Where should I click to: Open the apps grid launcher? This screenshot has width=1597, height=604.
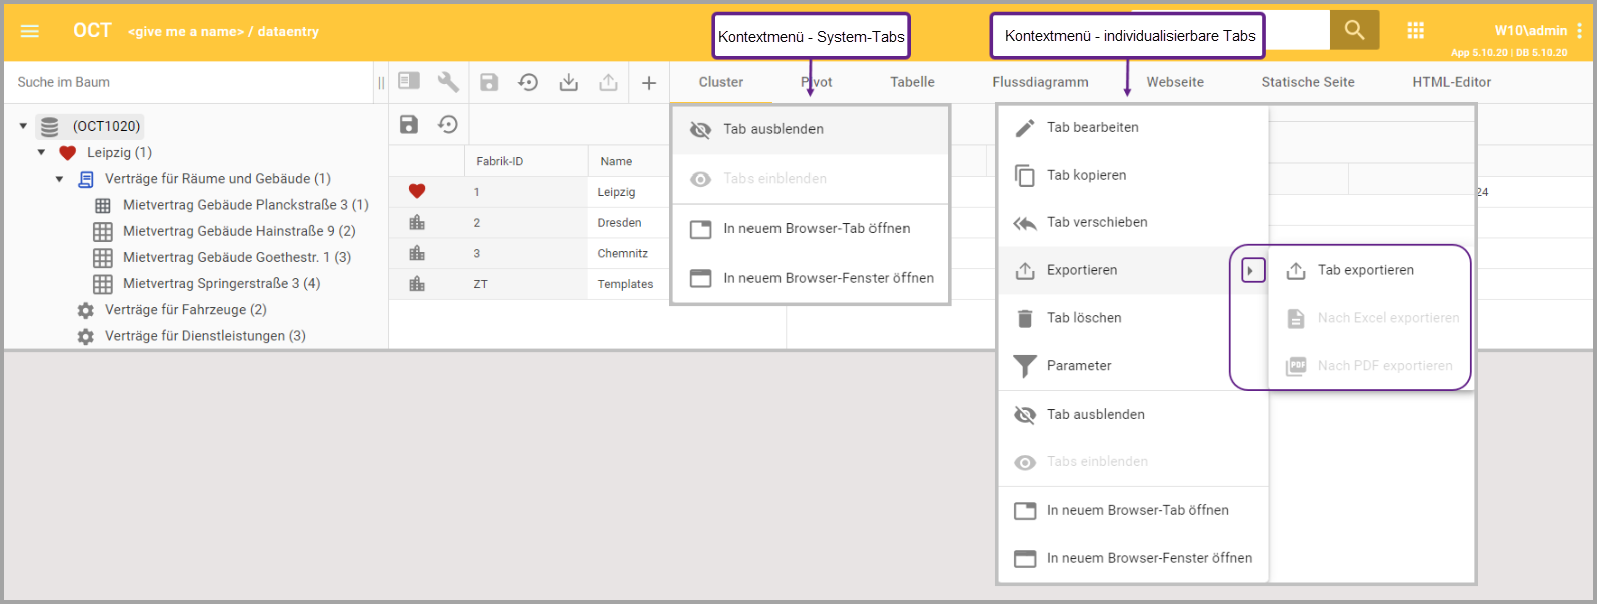(x=1415, y=31)
